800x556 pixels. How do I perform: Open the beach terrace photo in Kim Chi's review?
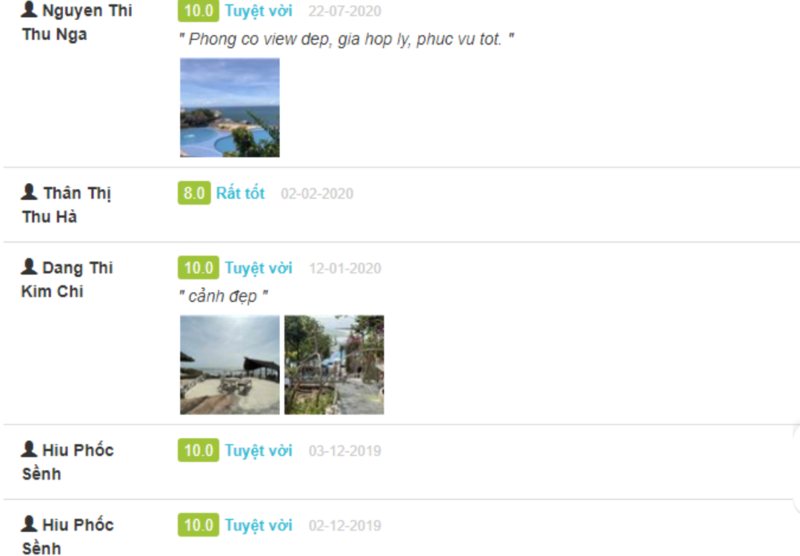tap(230, 365)
